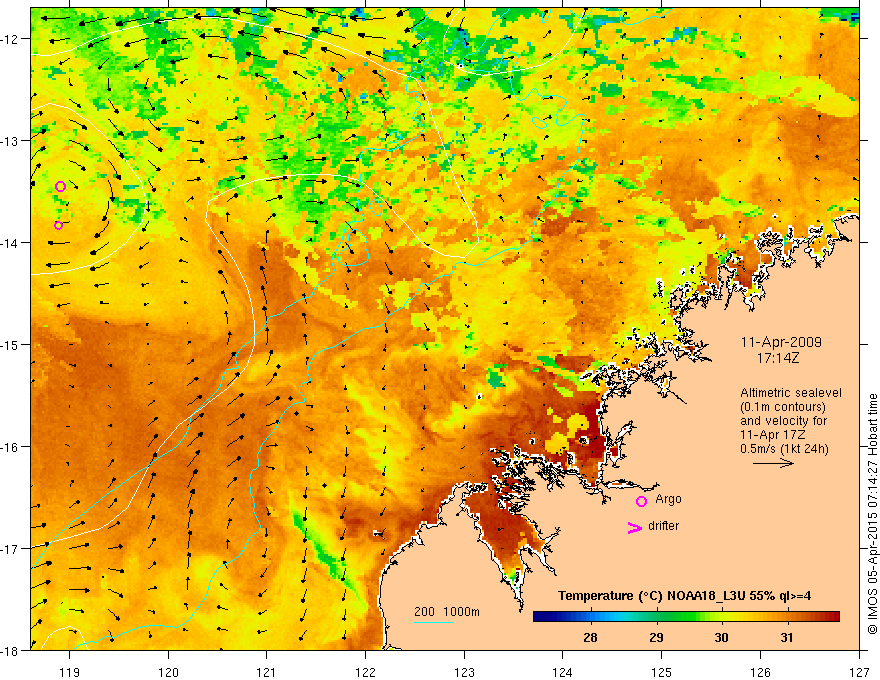Click the 'Altimetric sealevel' caption text
Viewport: 880px width, 680px height.
pyautogui.click(x=790, y=393)
